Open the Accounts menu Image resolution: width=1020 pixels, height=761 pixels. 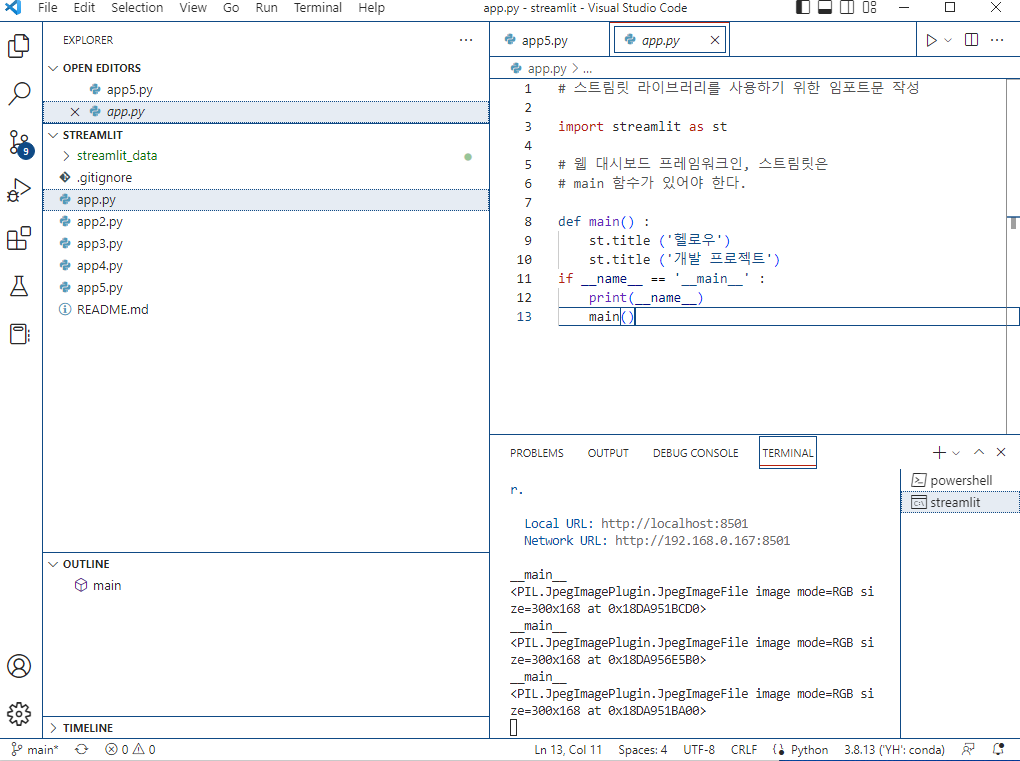tap(19, 666)
